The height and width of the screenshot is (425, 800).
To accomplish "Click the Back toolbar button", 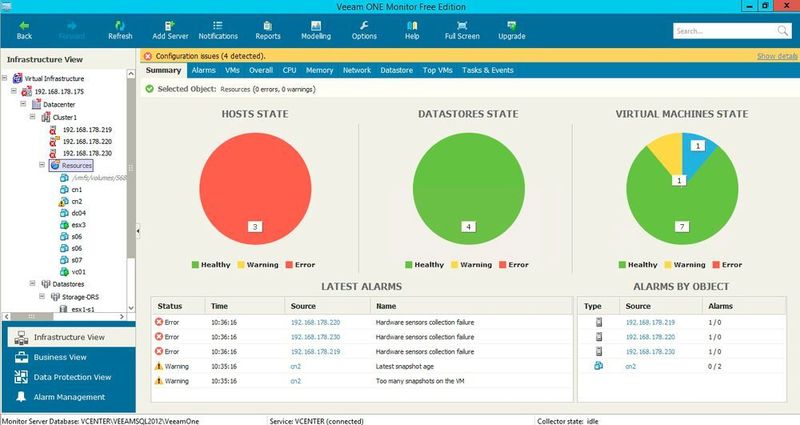I will 24,31.
